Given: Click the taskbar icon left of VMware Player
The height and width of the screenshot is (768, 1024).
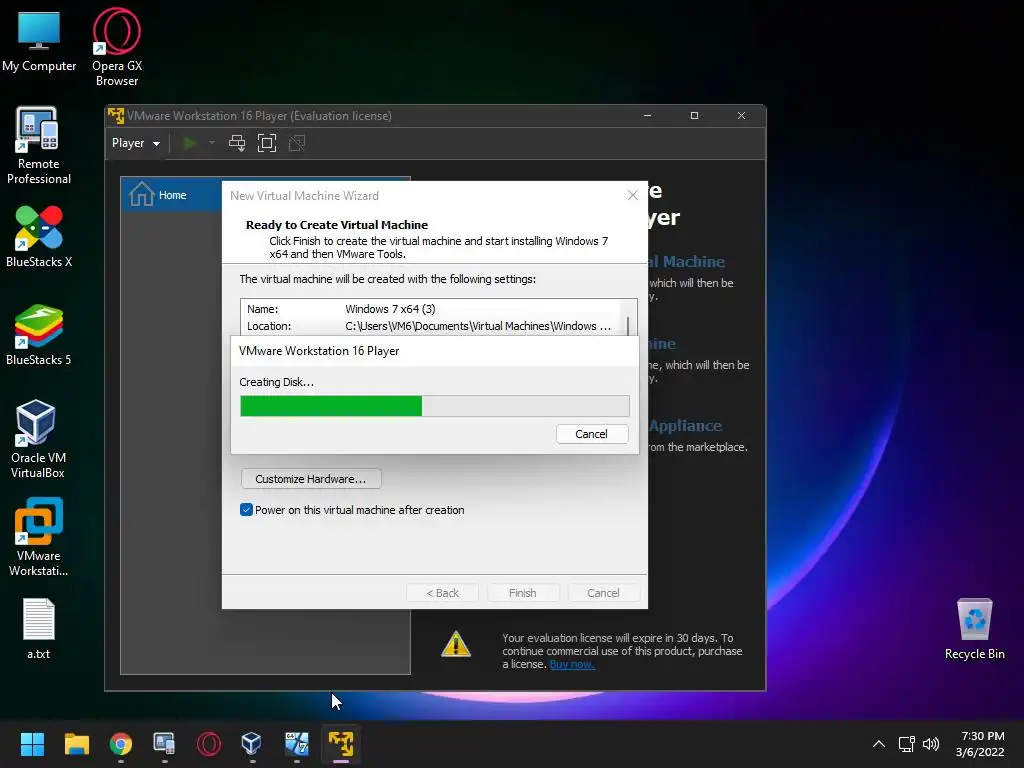Looking at the screenshot, I should (x=296, y=744).
